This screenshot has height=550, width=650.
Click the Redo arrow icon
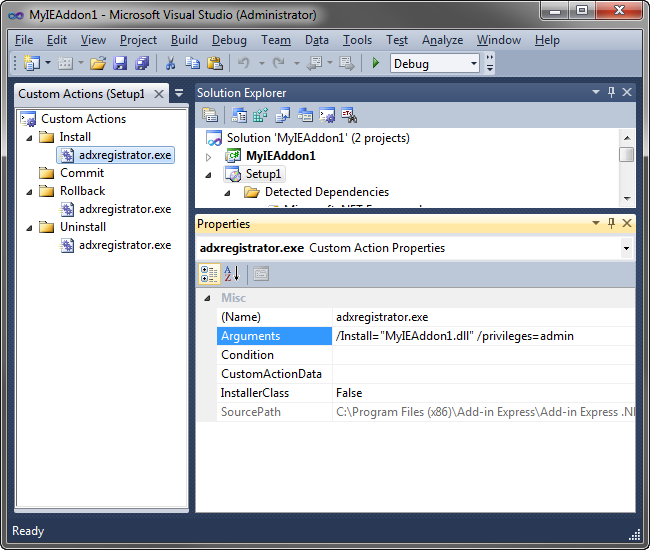279,63
